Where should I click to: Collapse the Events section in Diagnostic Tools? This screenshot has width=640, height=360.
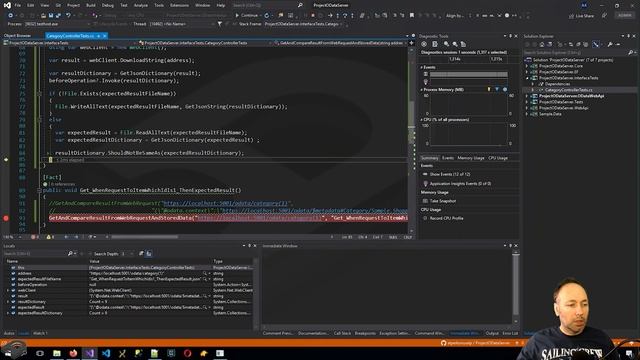pyautogui.click(x=422, y=67)
